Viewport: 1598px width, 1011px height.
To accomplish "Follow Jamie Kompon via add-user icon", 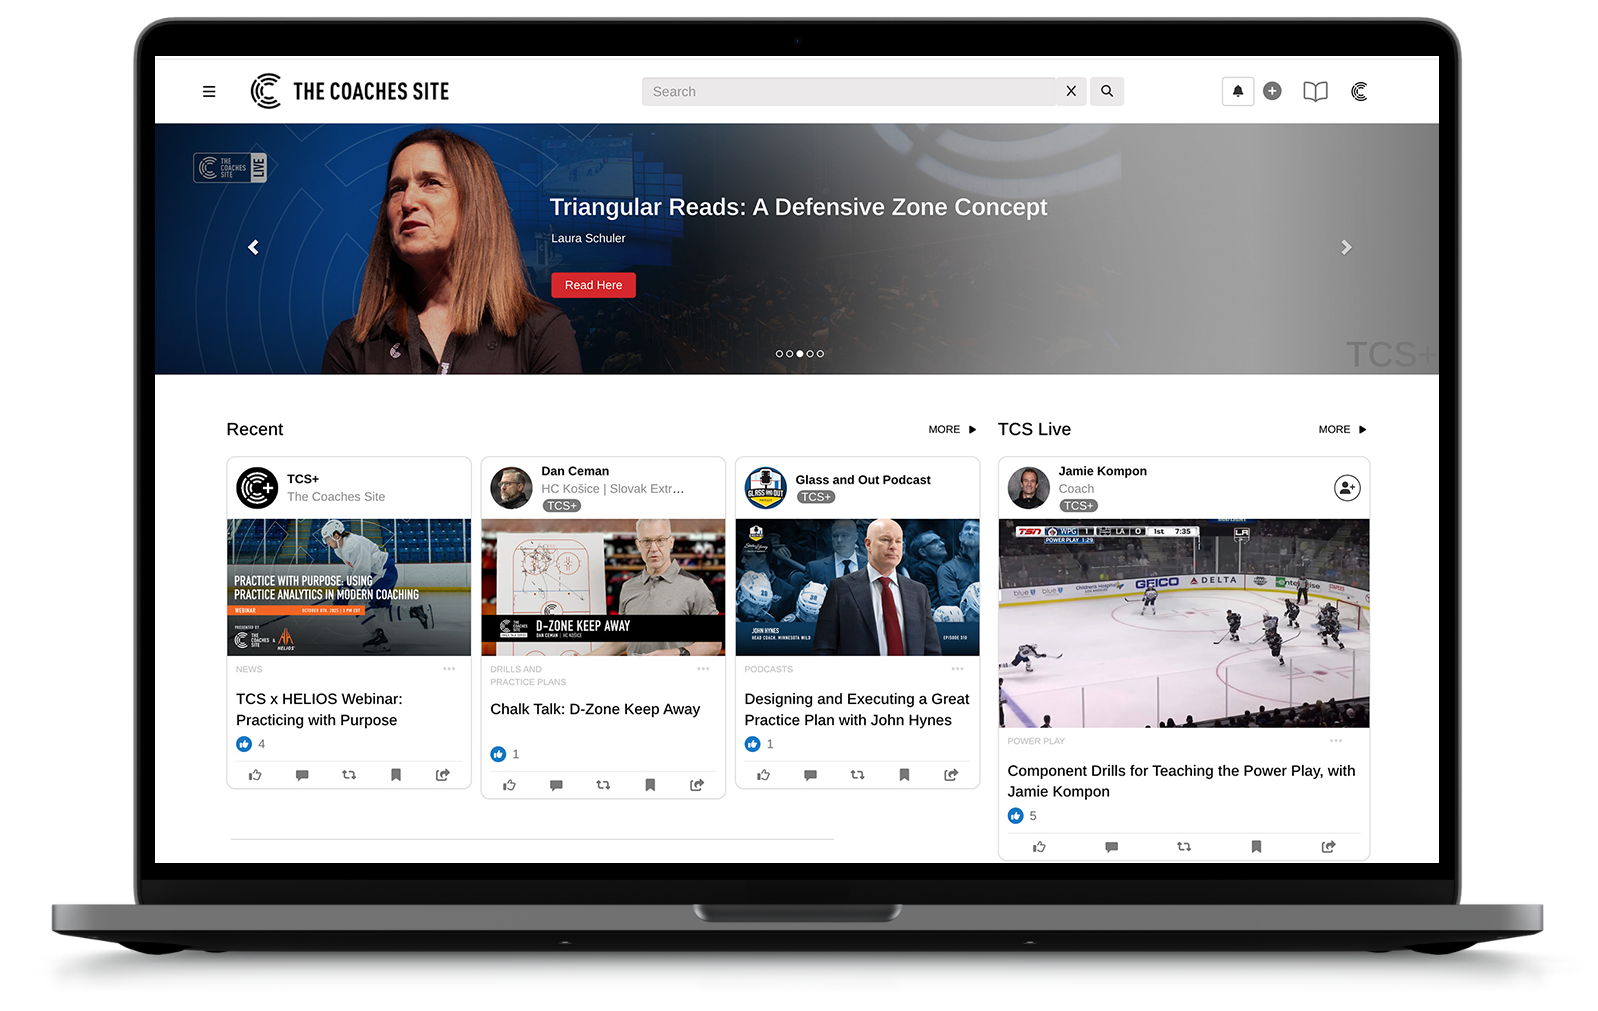I will (1347, 488).
